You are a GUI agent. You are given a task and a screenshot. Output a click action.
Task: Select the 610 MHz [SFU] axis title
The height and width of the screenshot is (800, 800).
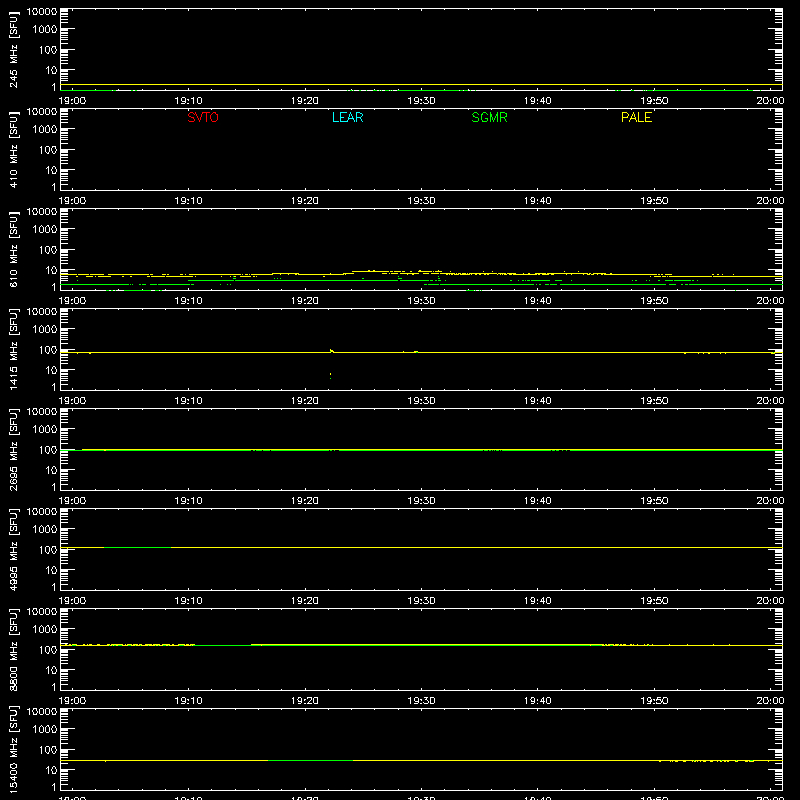click(x=13, y=250)
